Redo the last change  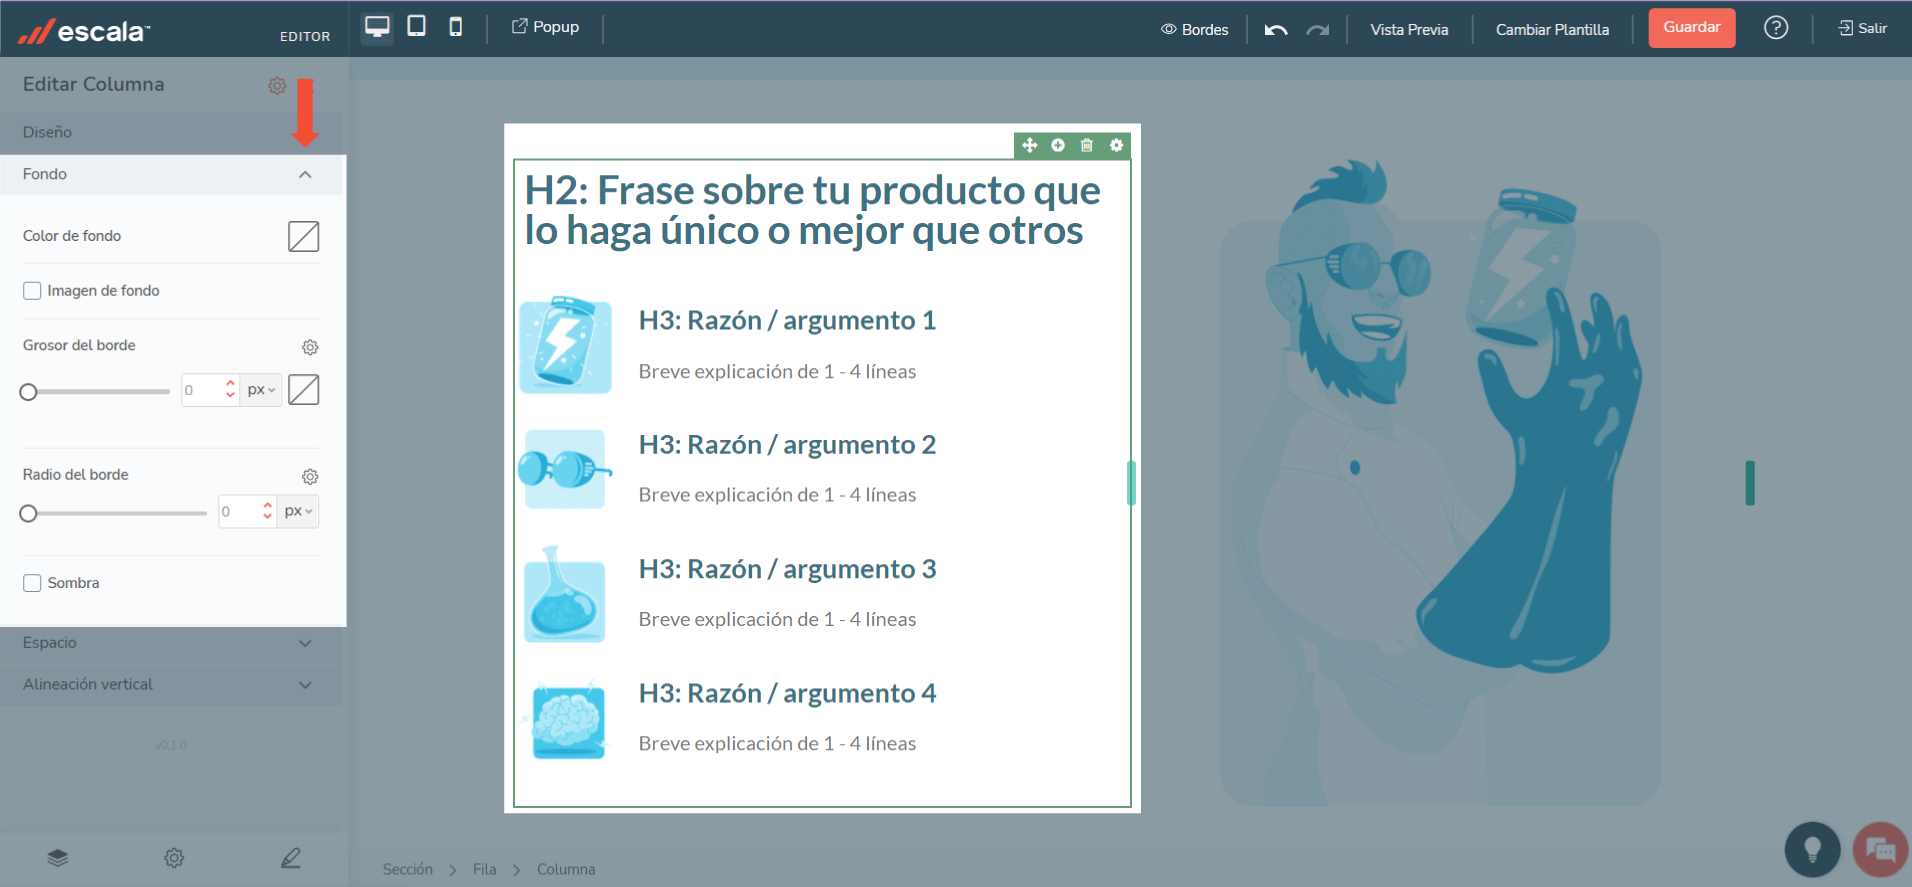[1318, 30]
